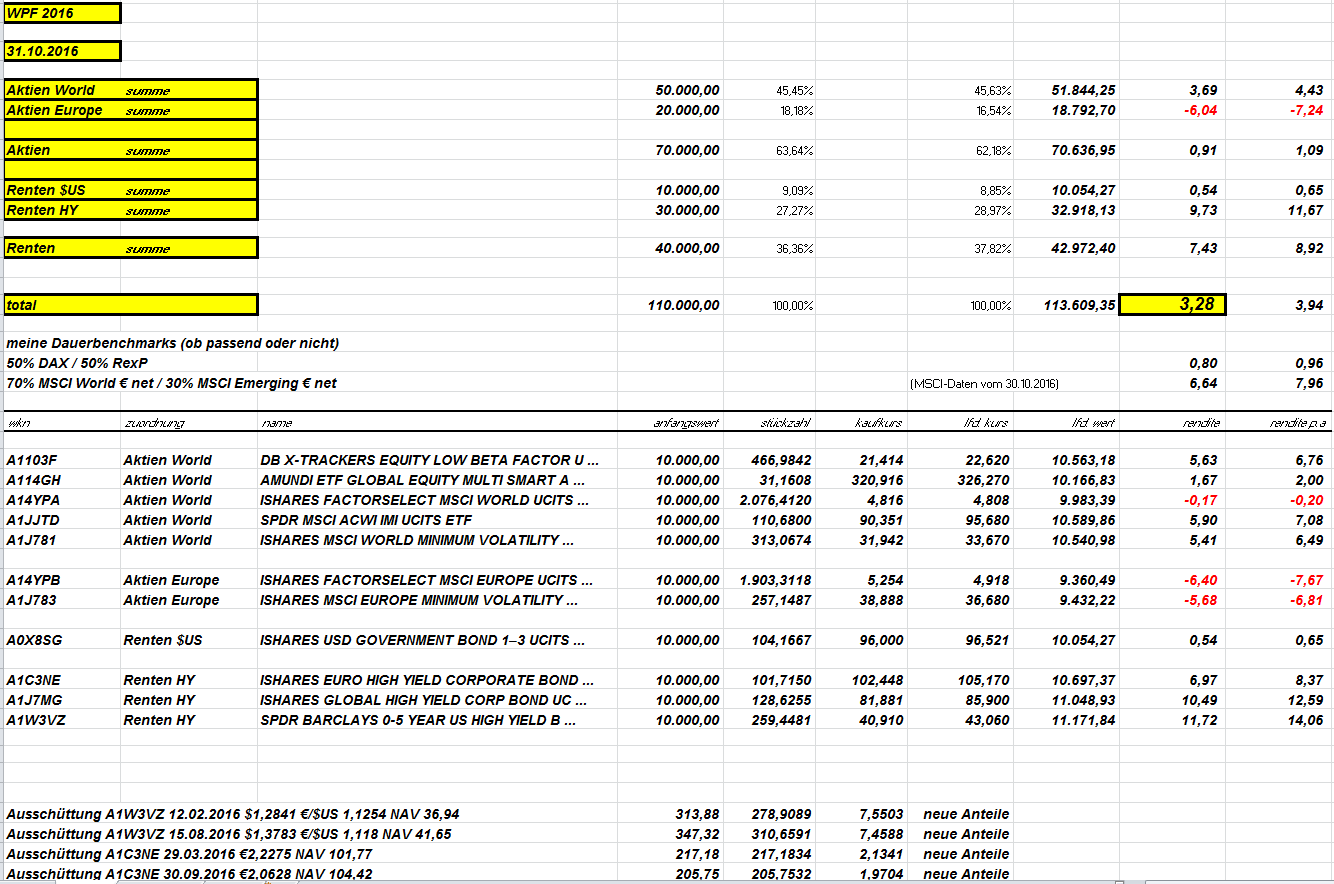This screenshot has width=1334, height=884.
Task: Click WKN cell A0X8SG
Action: click(x=34, y=640)
